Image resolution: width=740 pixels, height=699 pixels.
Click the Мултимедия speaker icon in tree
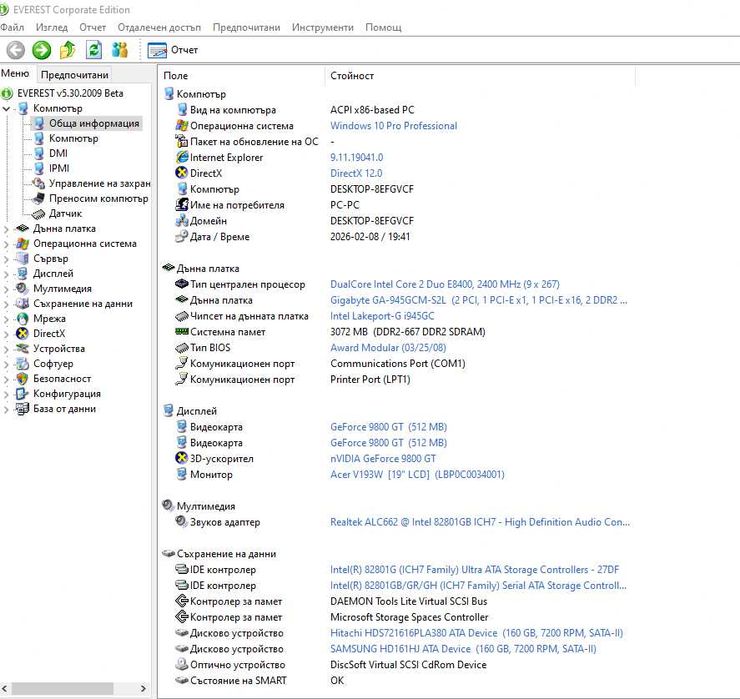(22, 288)
